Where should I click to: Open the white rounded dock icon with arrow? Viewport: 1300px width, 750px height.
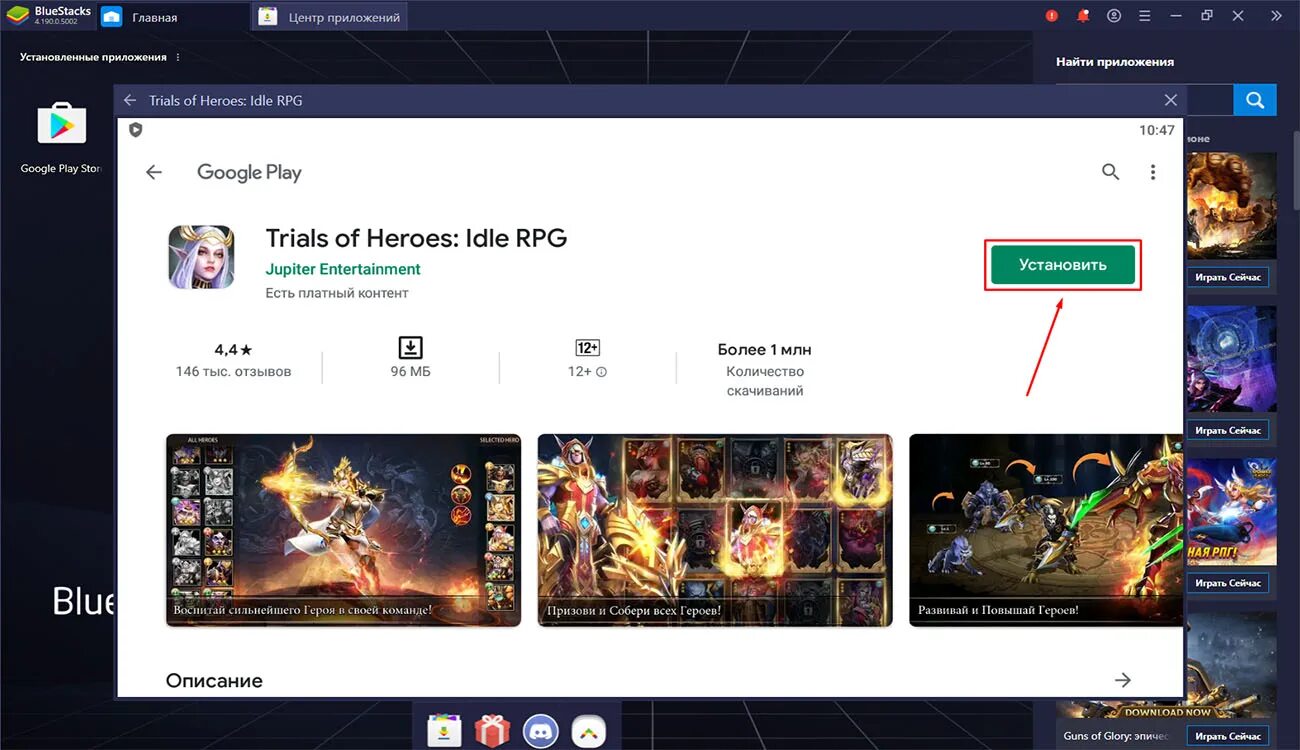[589, 730]
